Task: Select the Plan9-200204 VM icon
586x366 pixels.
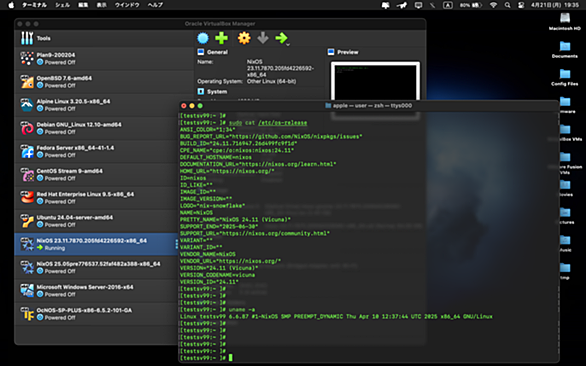Action: [x=27, y=58]
